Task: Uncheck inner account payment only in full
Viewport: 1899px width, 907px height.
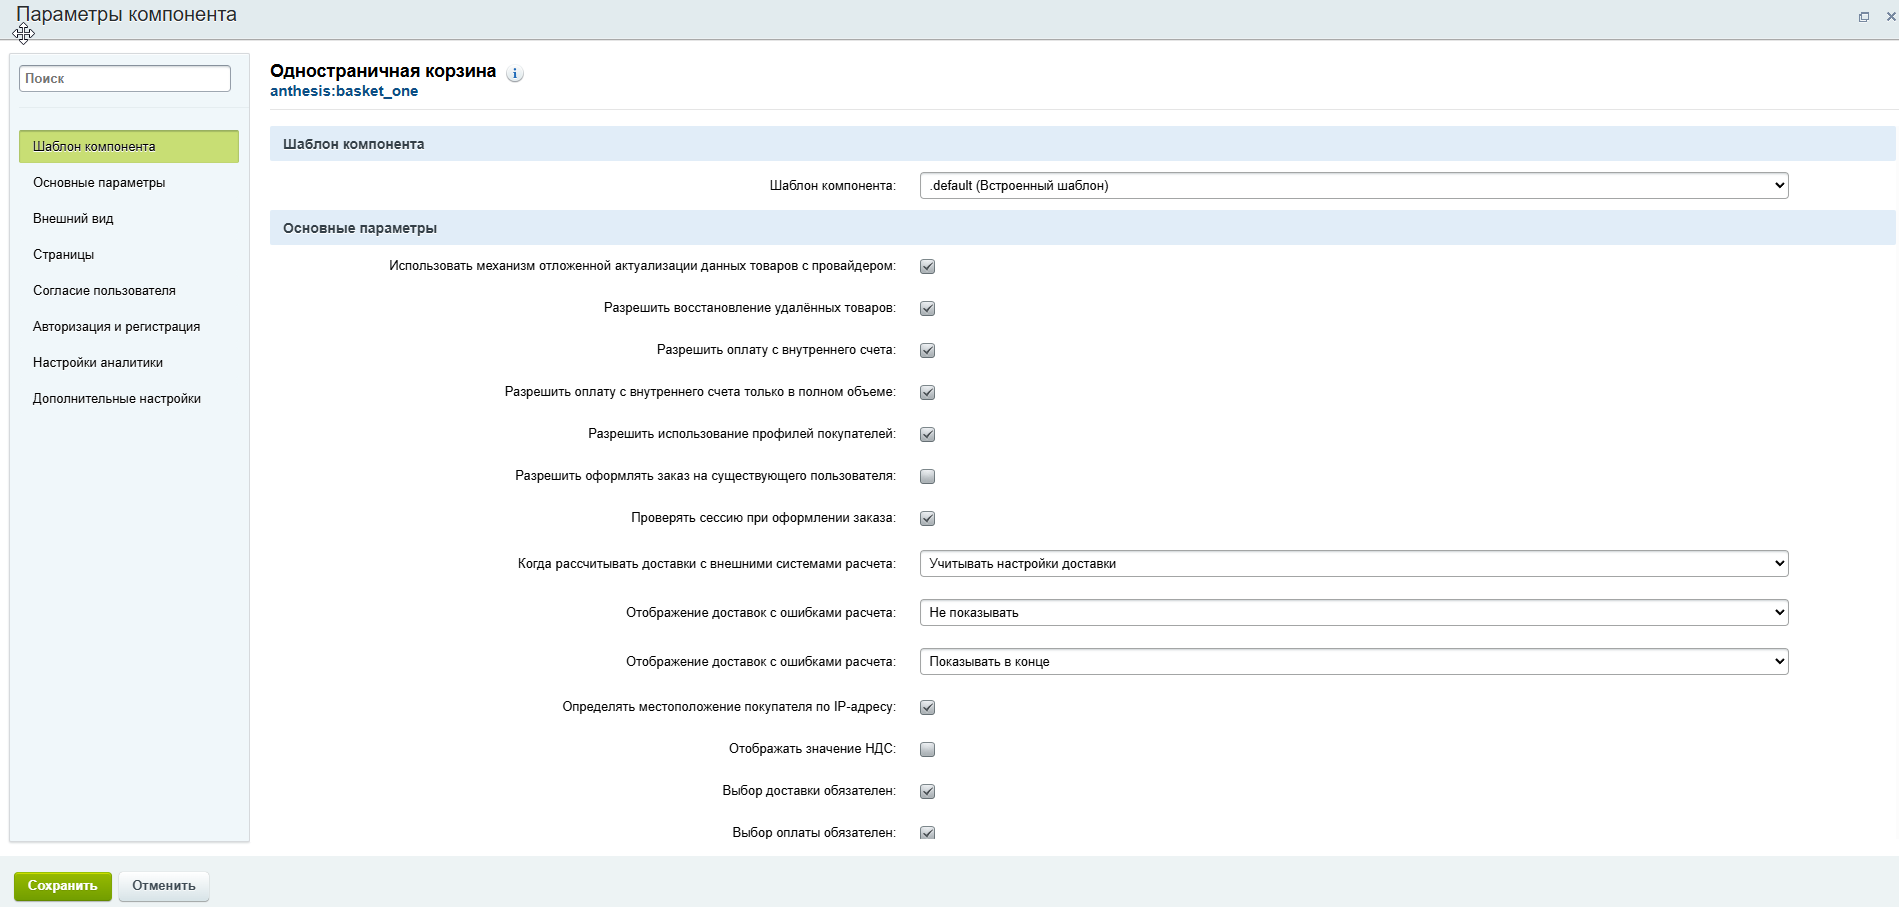Action: [928, 393]
